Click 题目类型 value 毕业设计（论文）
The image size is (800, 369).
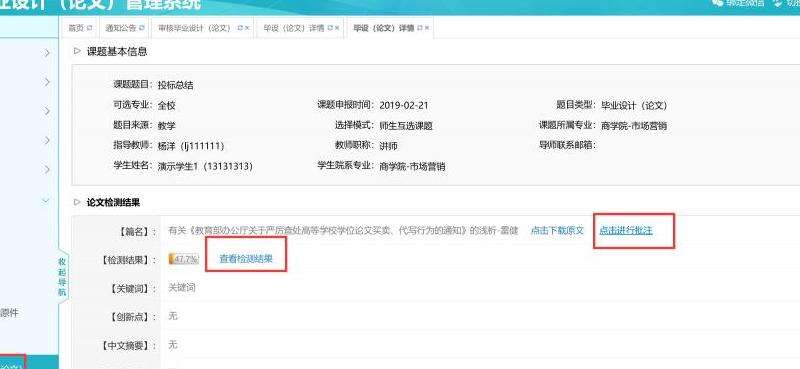pyautogui.click(x=634, y=106)
